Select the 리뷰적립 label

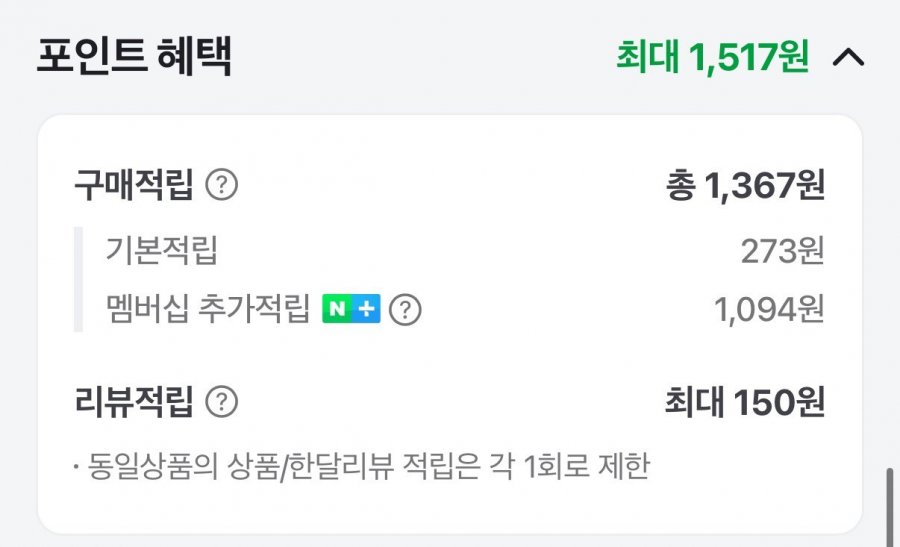coord(133,402)
